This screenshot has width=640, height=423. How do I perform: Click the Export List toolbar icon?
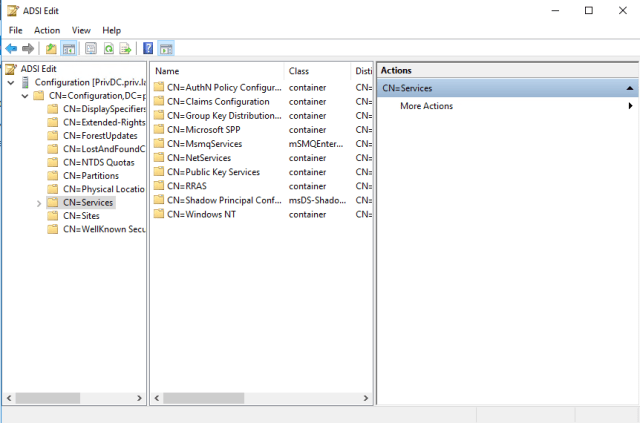pos(125,48)
